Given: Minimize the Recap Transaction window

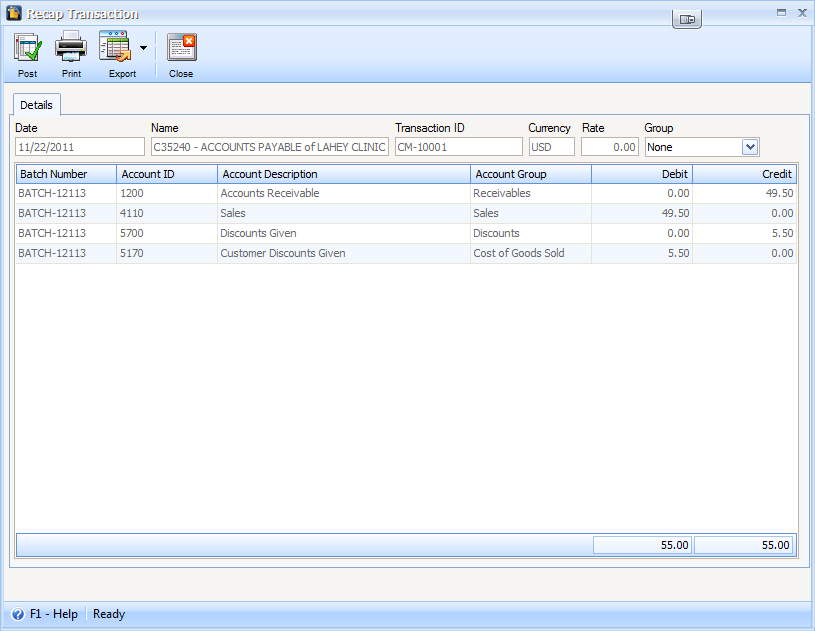Looking at the screenshot, I should click(x=781, y=12).
